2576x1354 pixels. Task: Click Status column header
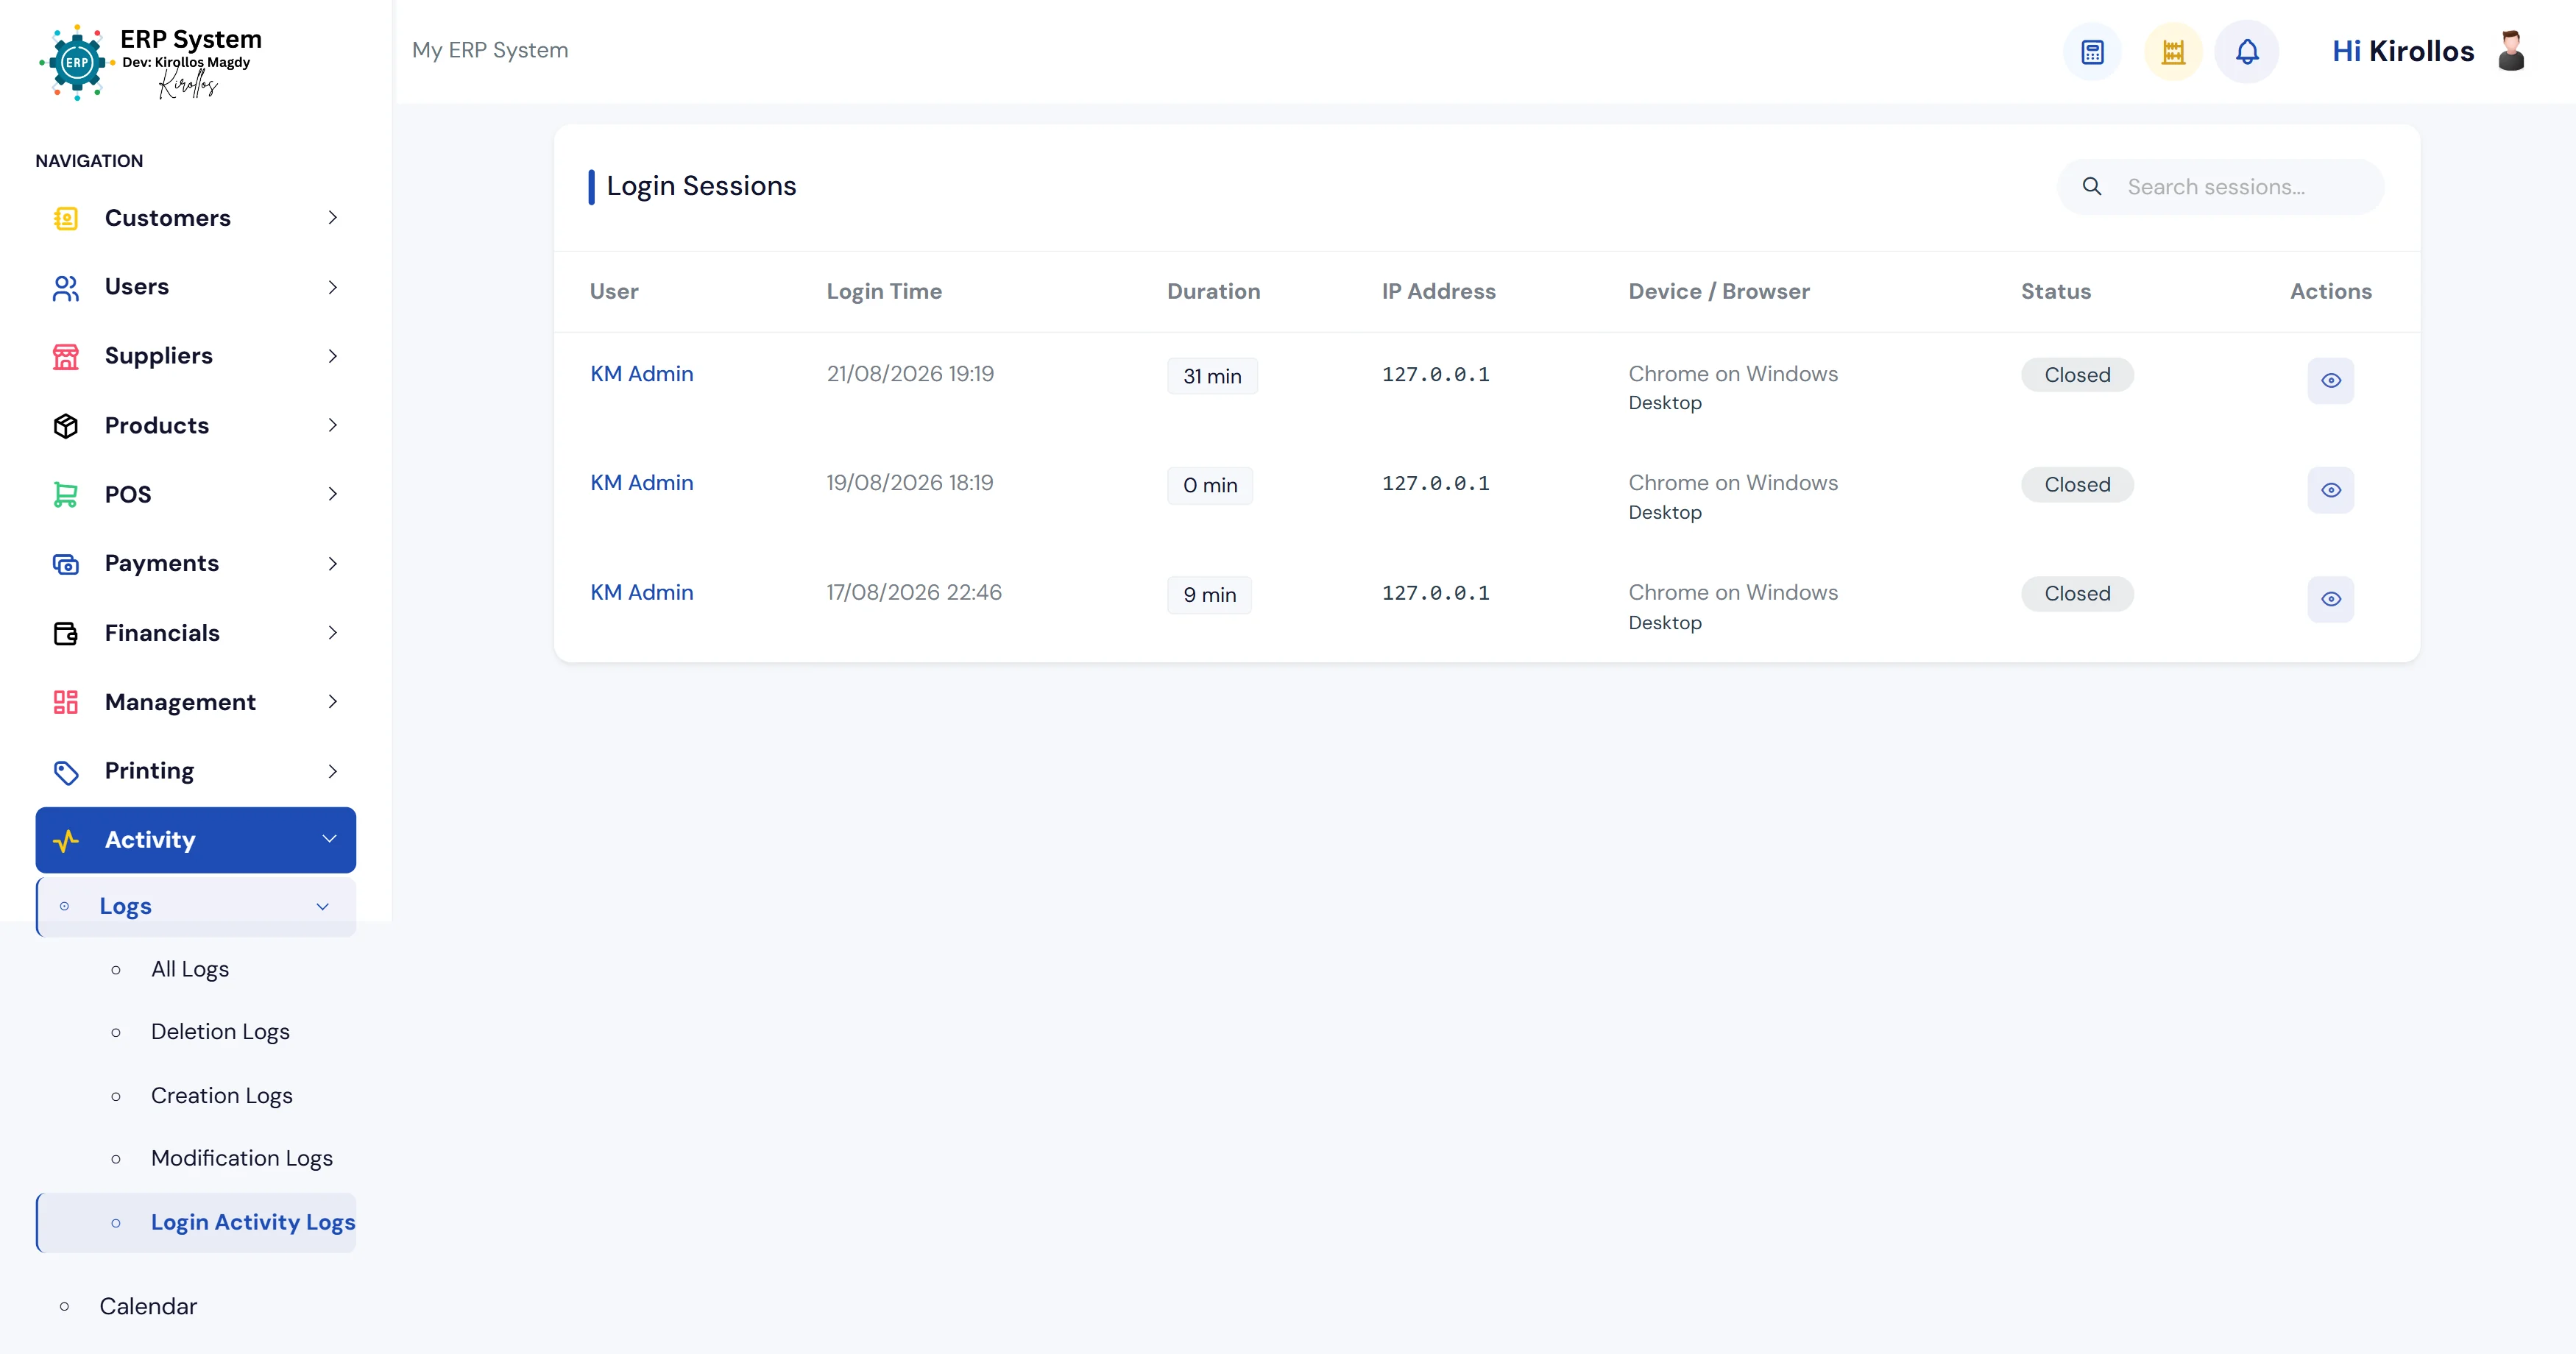pyautogui.click(x=2056, y=292)
